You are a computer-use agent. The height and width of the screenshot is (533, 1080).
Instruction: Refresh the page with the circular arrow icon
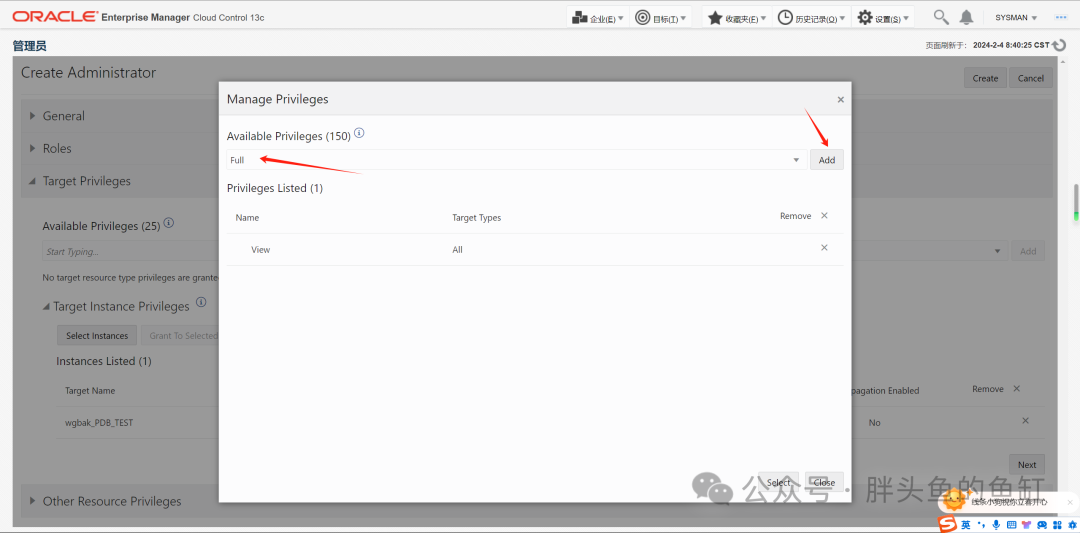pos(1059,45)
